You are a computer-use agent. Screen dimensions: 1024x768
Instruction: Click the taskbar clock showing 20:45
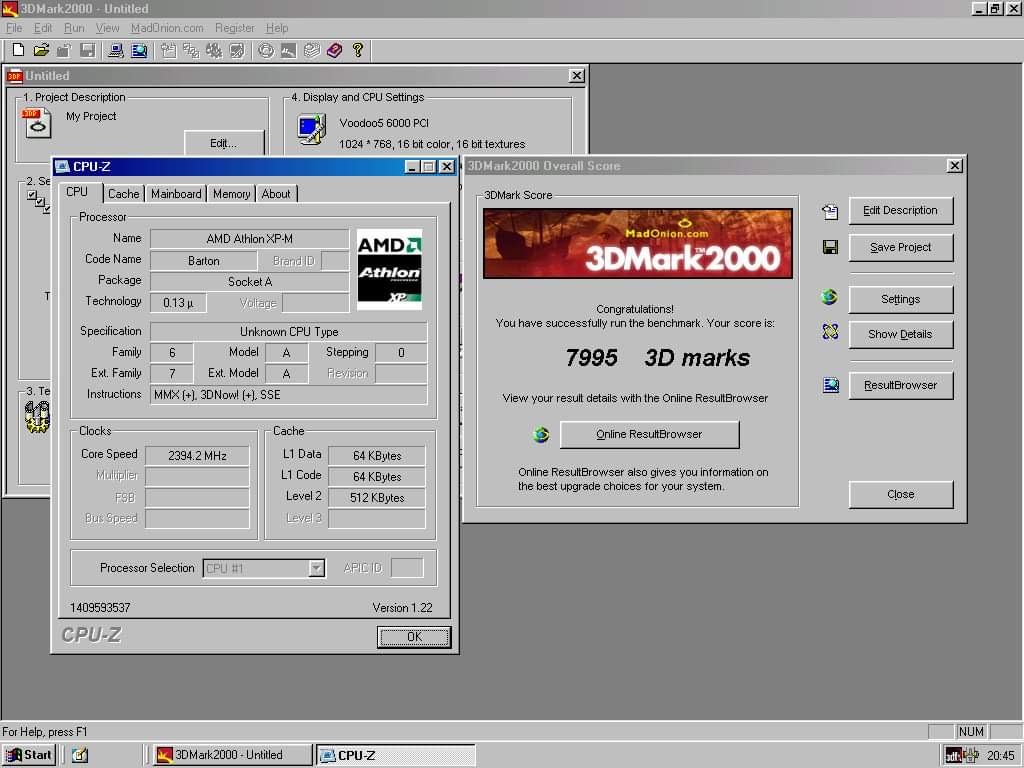tap(1000, 756)
